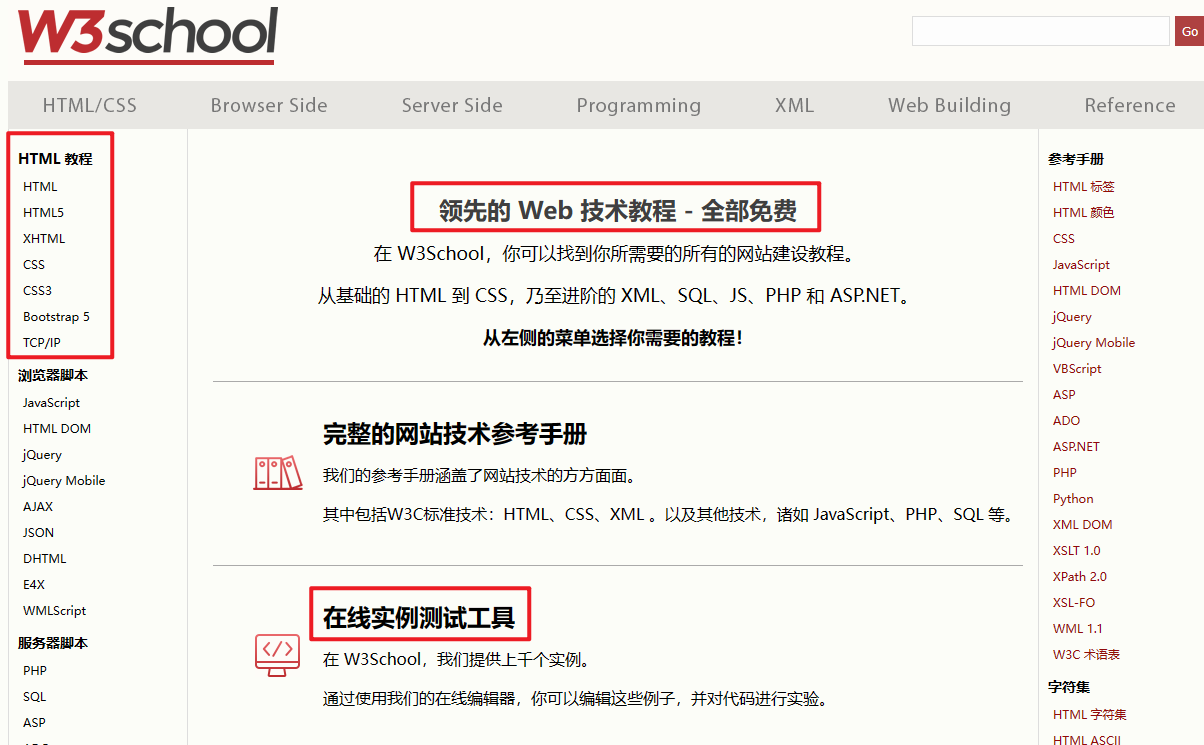
Task: Open the Programming menu
Action: point(638,105)
